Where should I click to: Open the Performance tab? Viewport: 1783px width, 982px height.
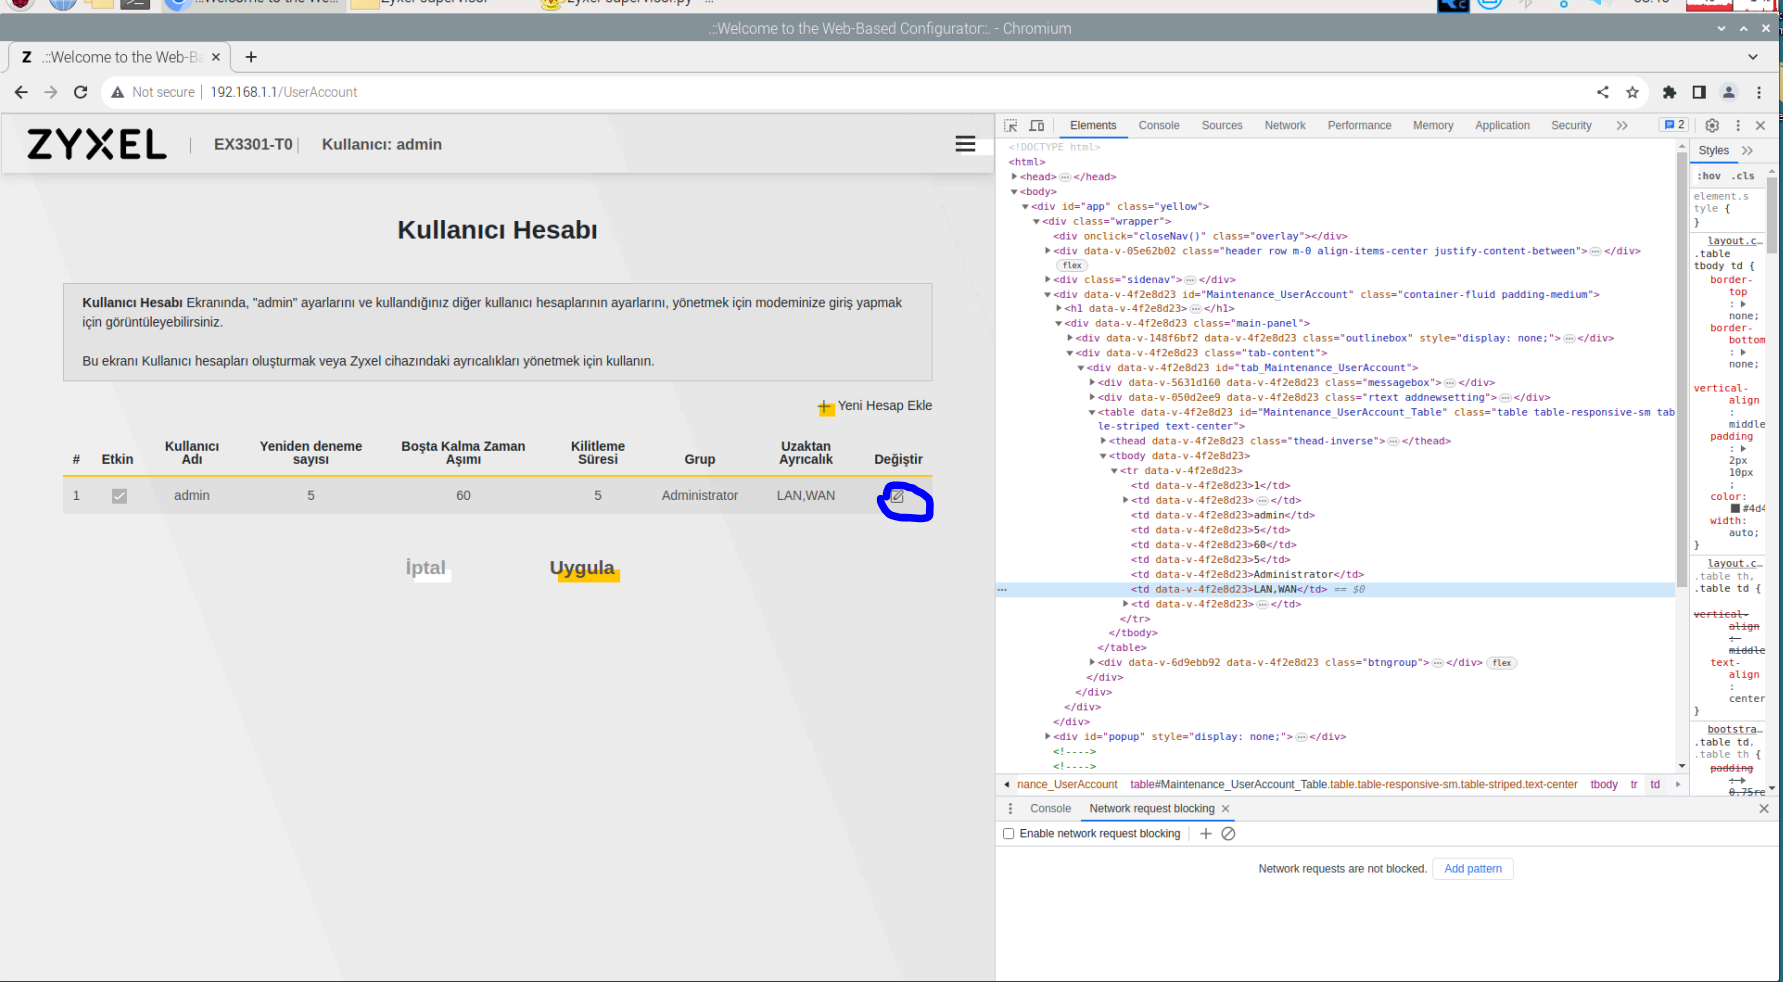[x=1359, y=126]
